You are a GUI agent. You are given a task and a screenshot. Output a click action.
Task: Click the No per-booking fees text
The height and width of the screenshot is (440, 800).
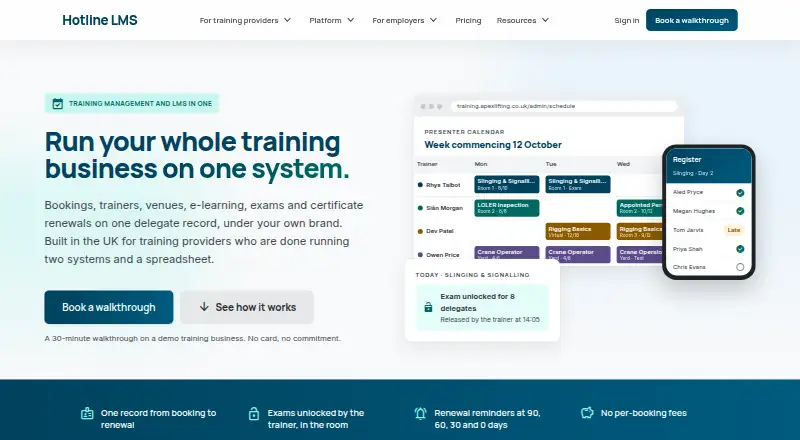[x=644, y=413]
